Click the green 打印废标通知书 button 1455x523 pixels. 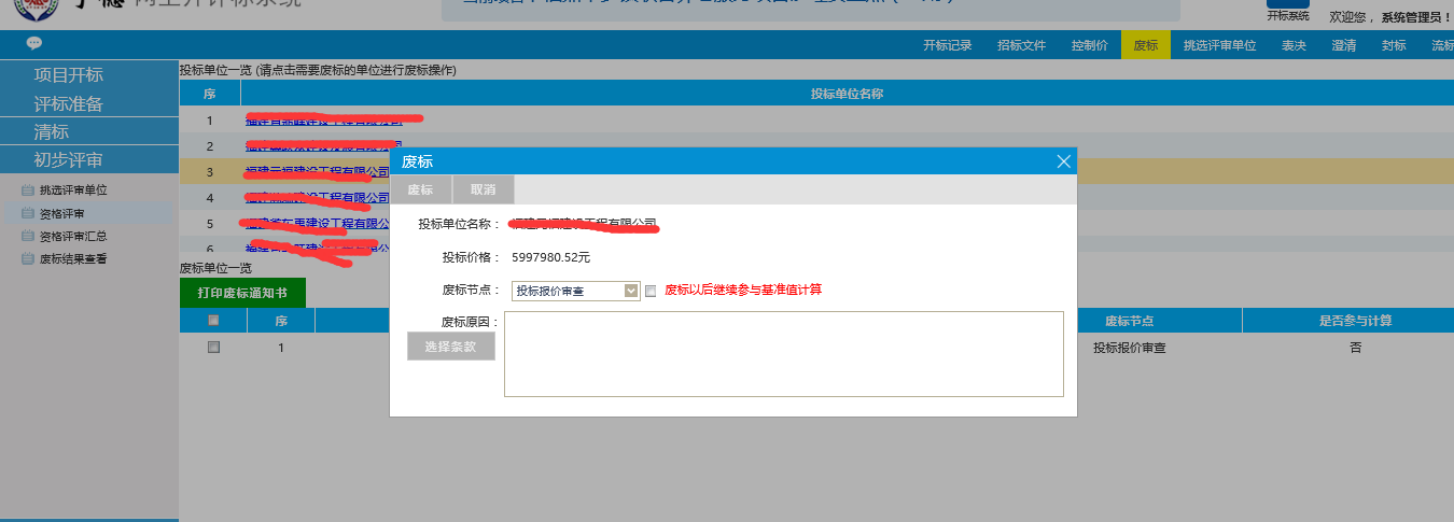point(242,293)
